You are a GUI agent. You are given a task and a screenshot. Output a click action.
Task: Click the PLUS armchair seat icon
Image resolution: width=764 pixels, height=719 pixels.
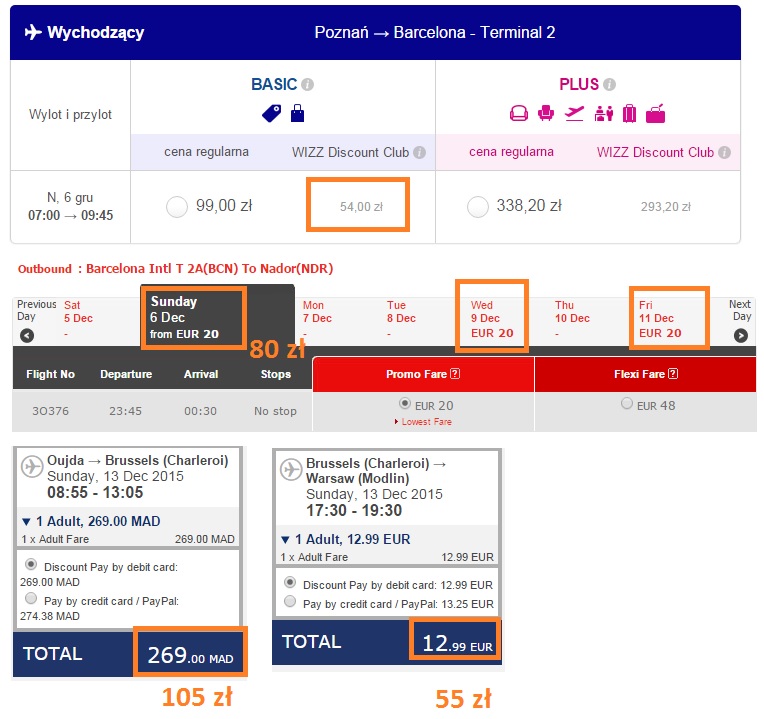point(546,114)
